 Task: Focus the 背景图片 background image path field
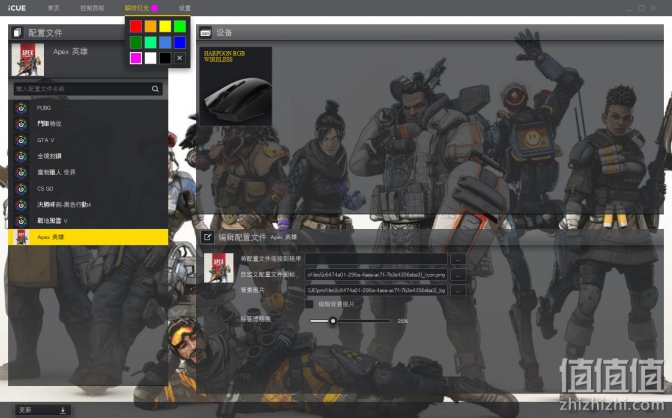[376, 291]
